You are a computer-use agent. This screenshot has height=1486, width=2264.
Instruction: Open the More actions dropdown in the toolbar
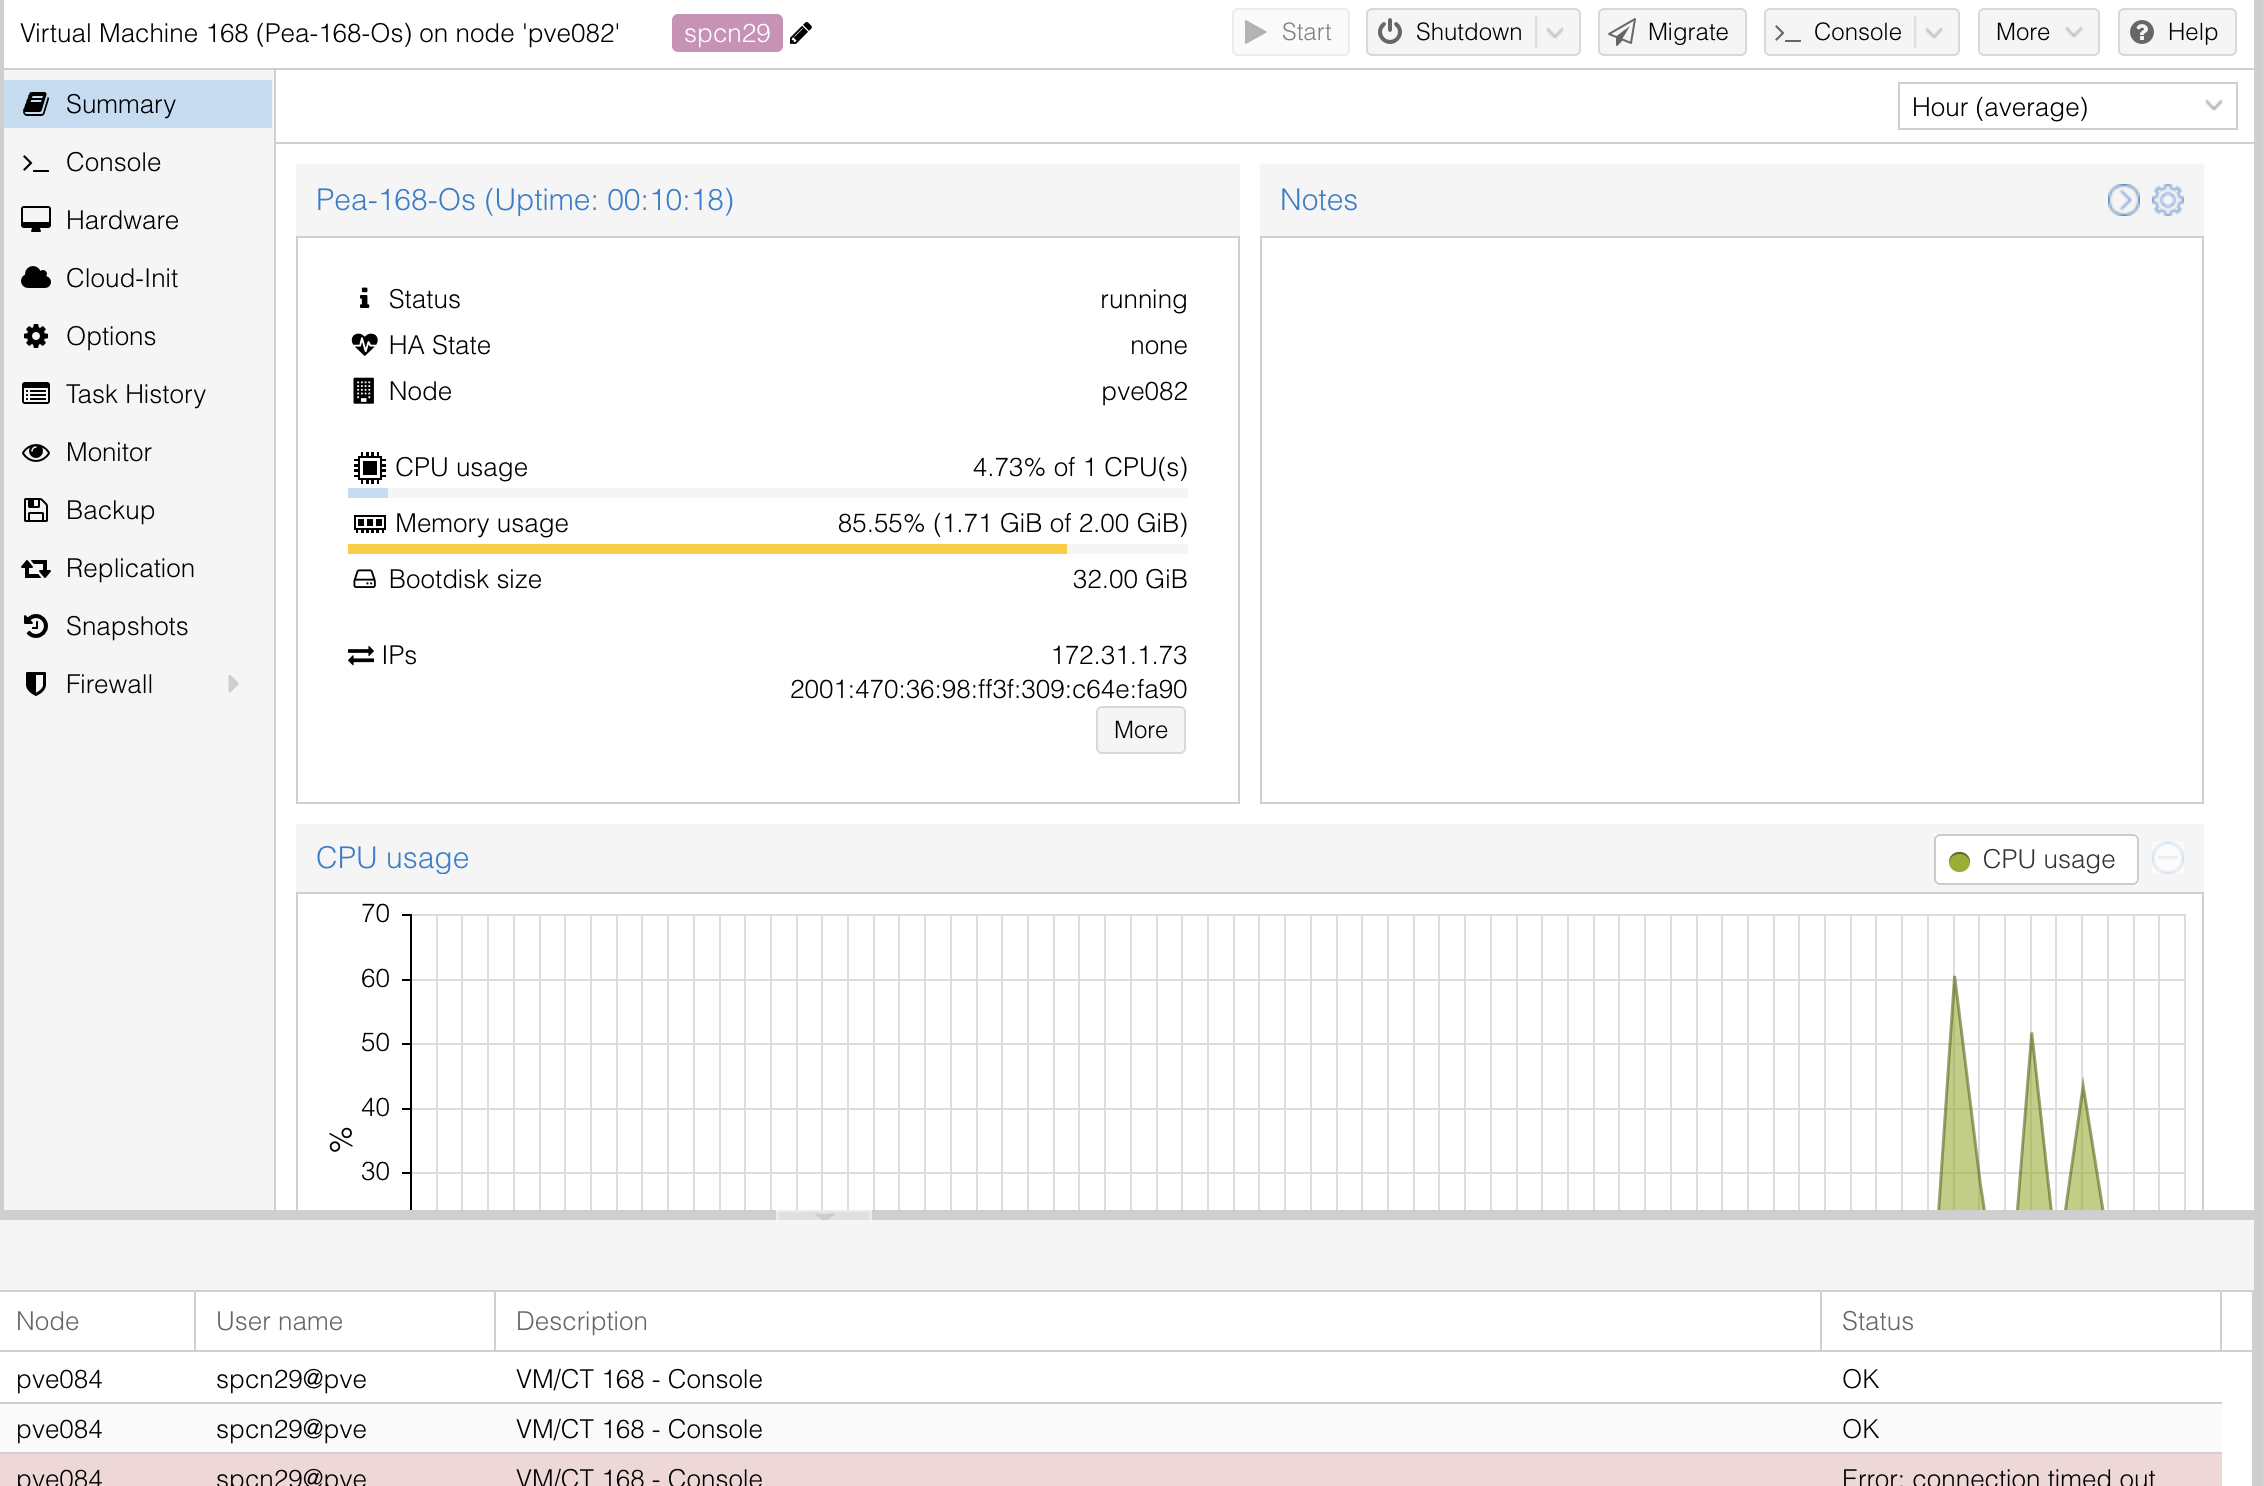2038,32
